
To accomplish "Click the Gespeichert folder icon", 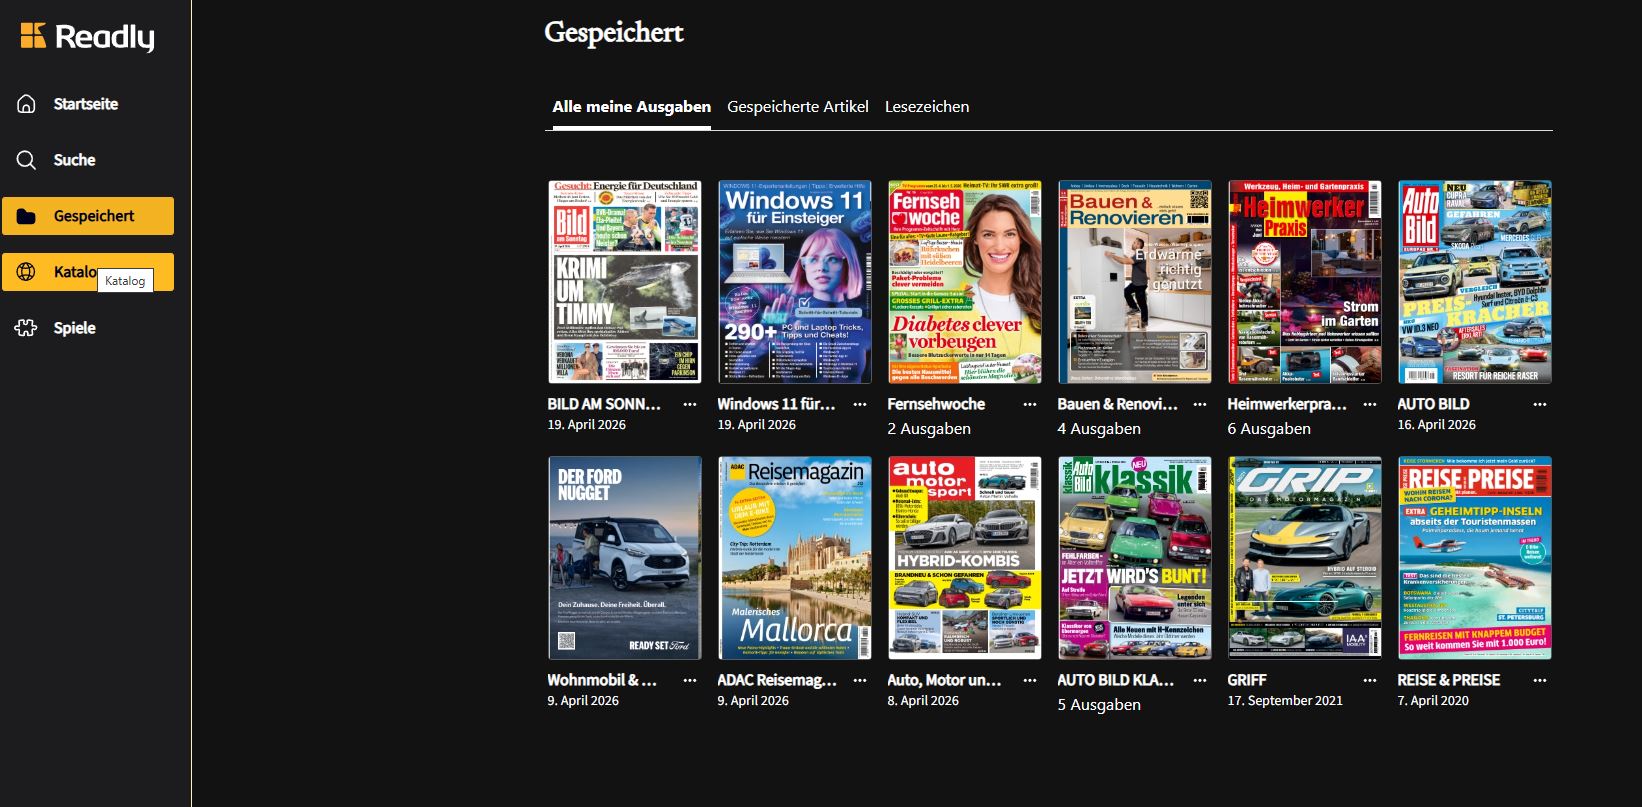I will pos(27,216).
